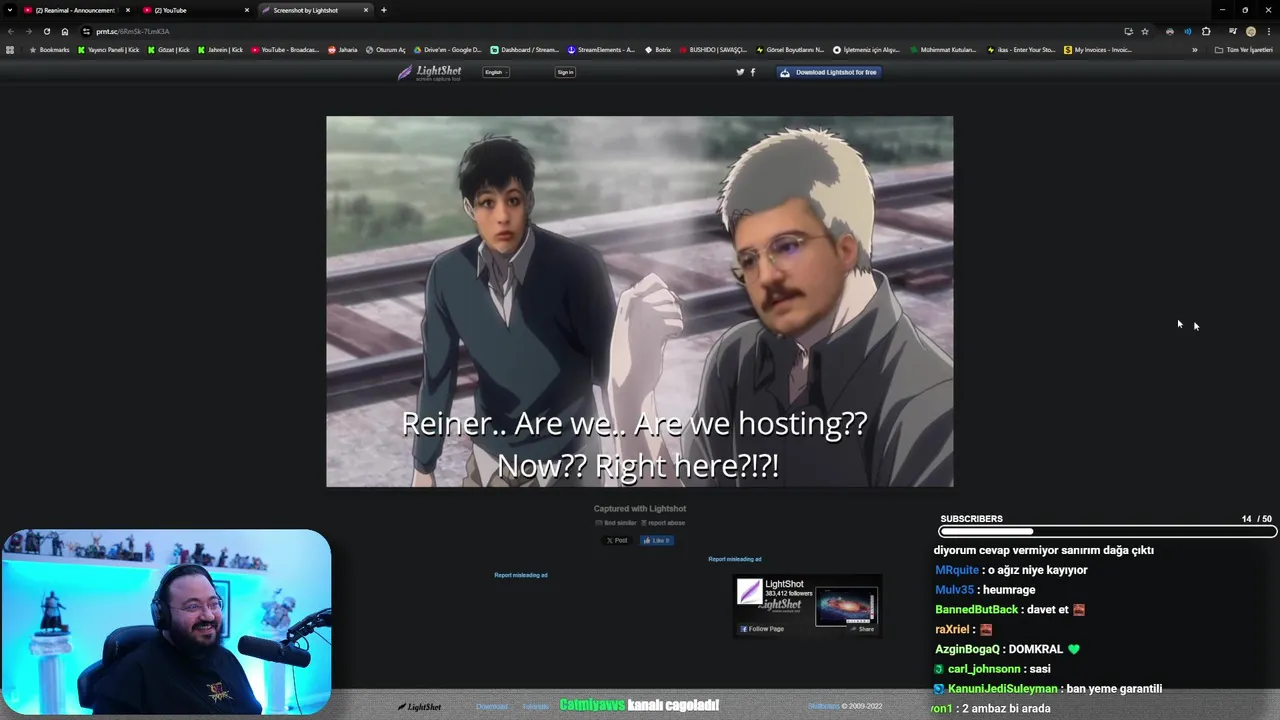Share via the X Post button

pos(617,540)
